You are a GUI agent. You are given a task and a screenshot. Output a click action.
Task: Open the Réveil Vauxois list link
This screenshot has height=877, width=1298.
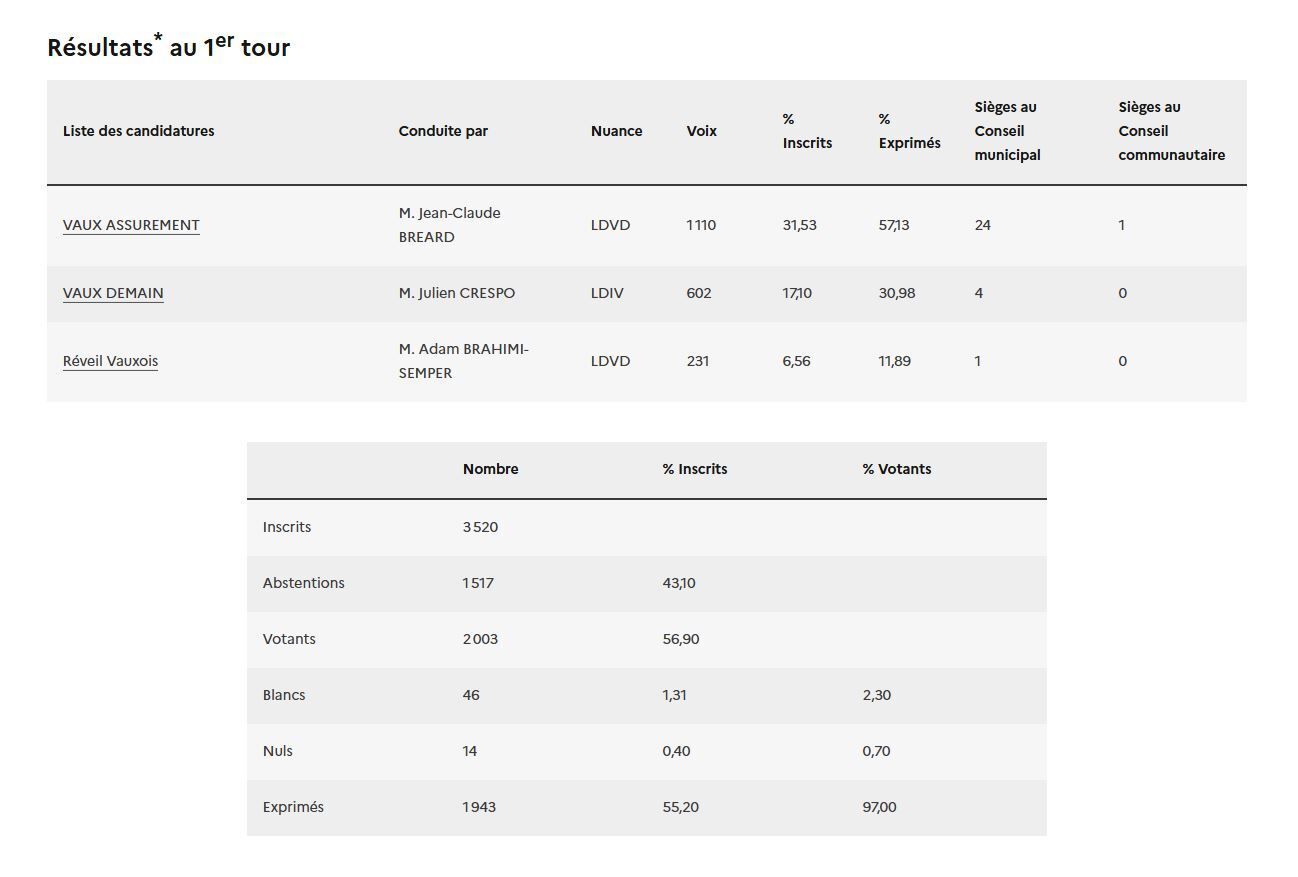tap(110, 361)
